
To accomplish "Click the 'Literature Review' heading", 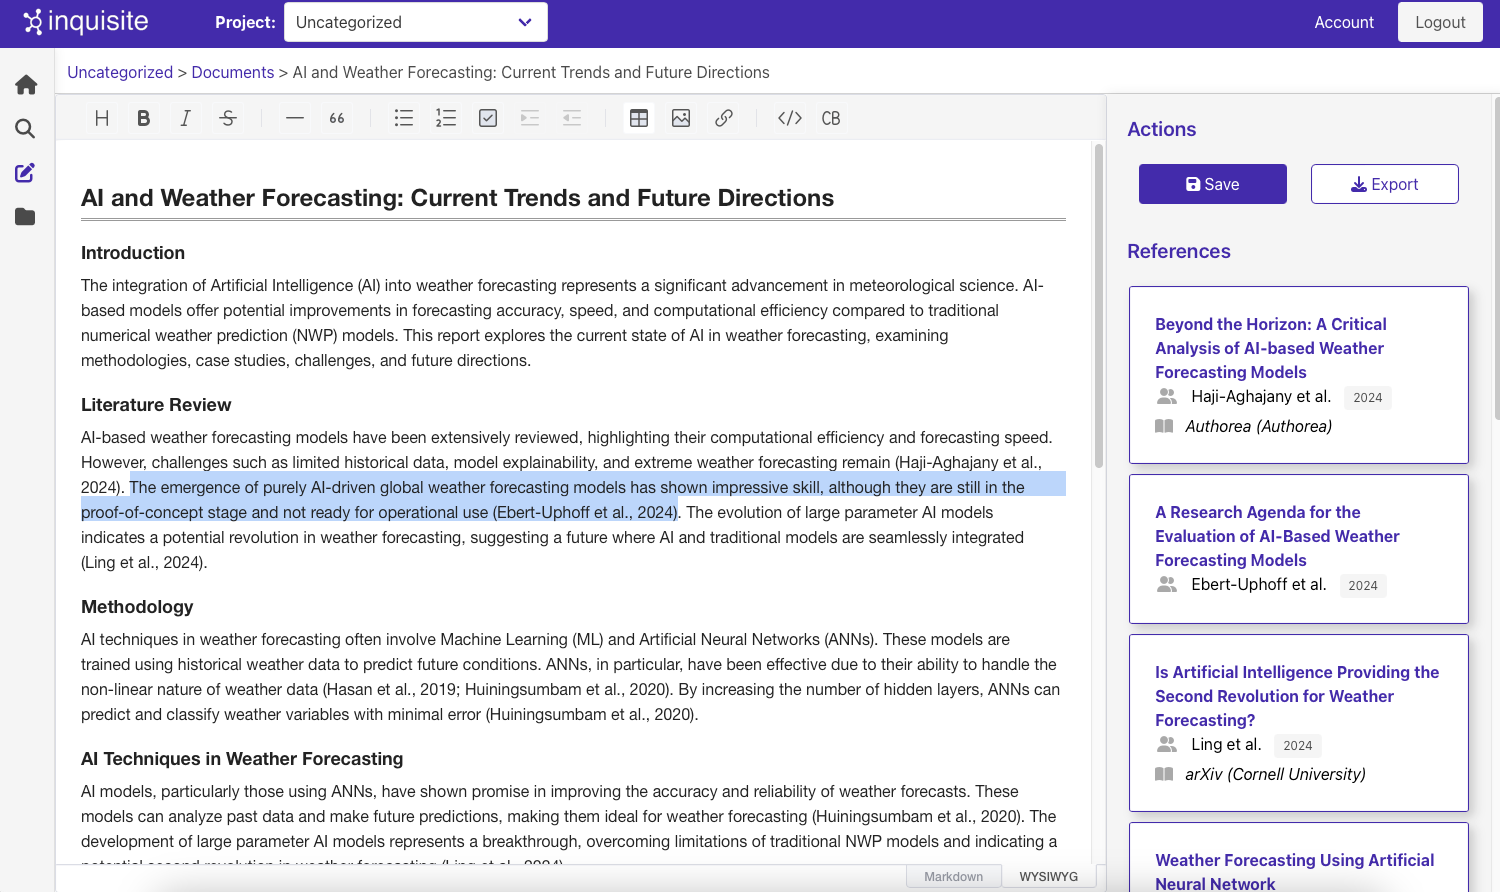I will pyautogui.click(x=156, y=405).
